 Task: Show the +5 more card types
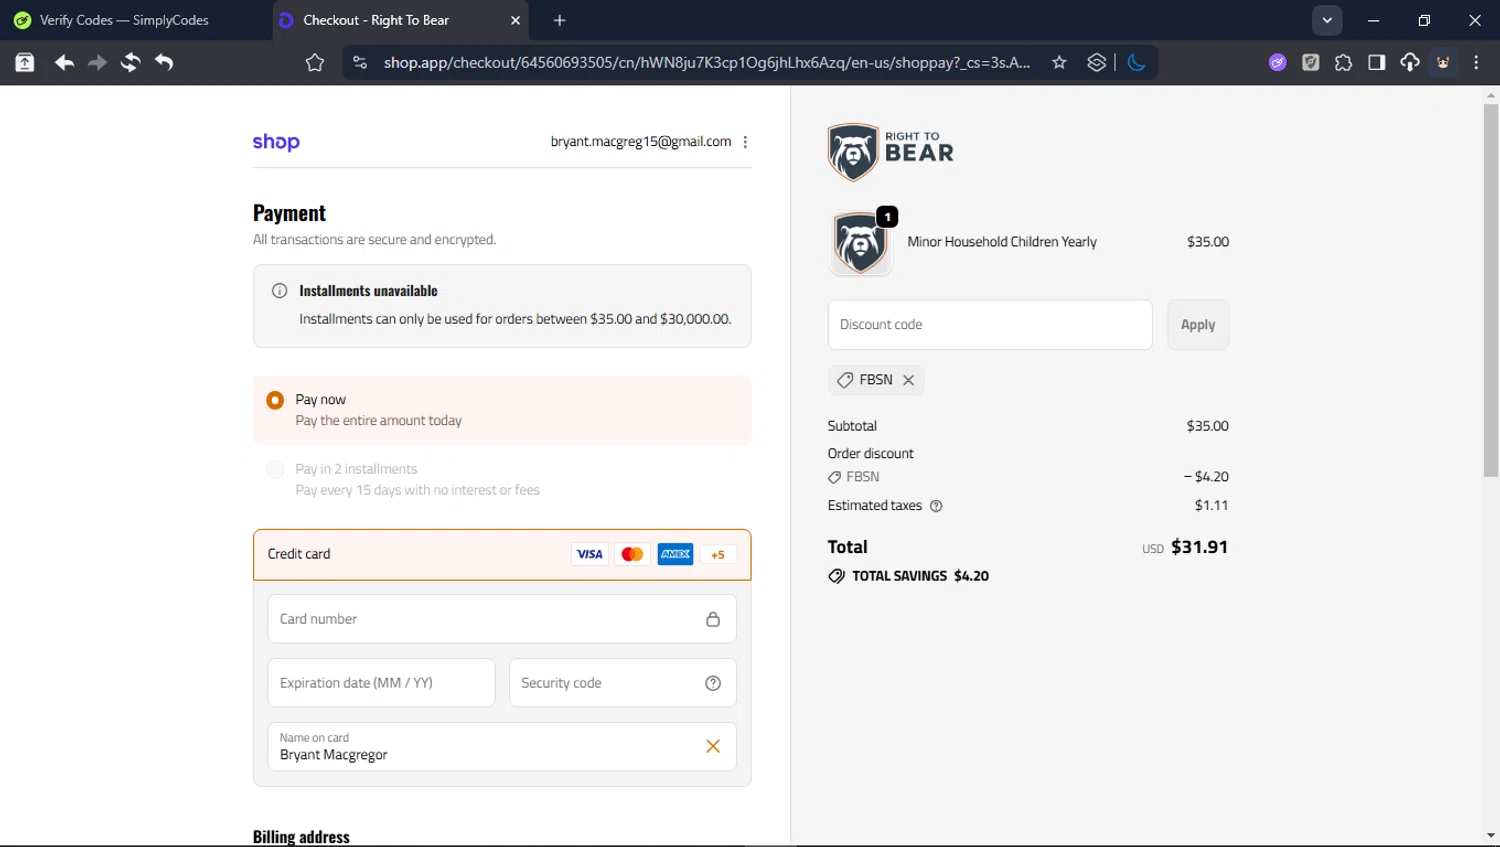718,555
